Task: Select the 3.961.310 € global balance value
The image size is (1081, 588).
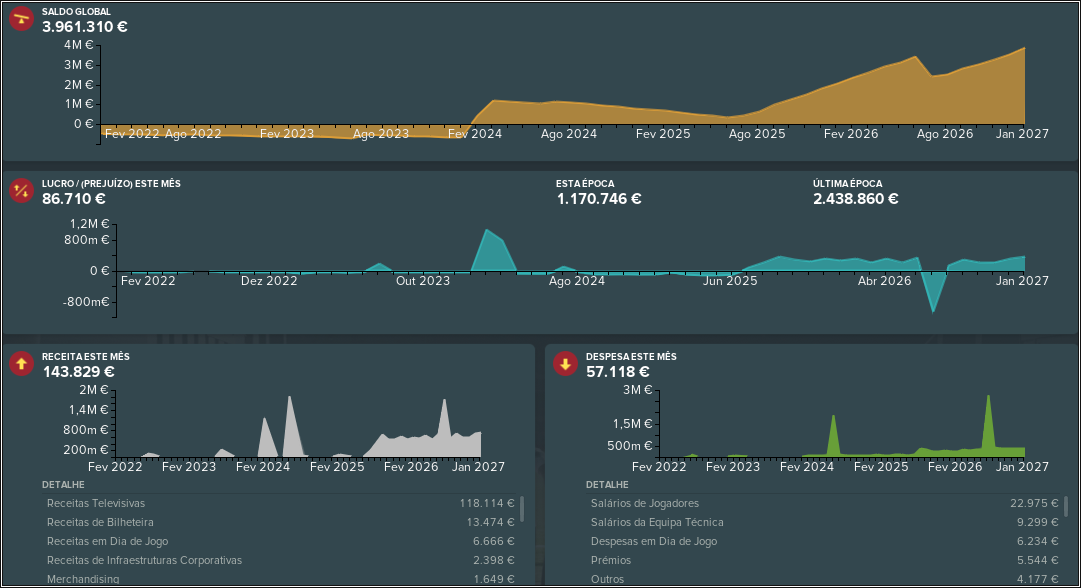Action: point(85,27)
